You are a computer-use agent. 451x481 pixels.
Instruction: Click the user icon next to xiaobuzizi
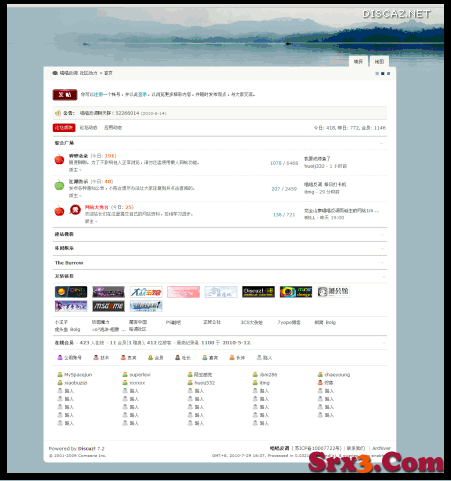tap(60, 382)
